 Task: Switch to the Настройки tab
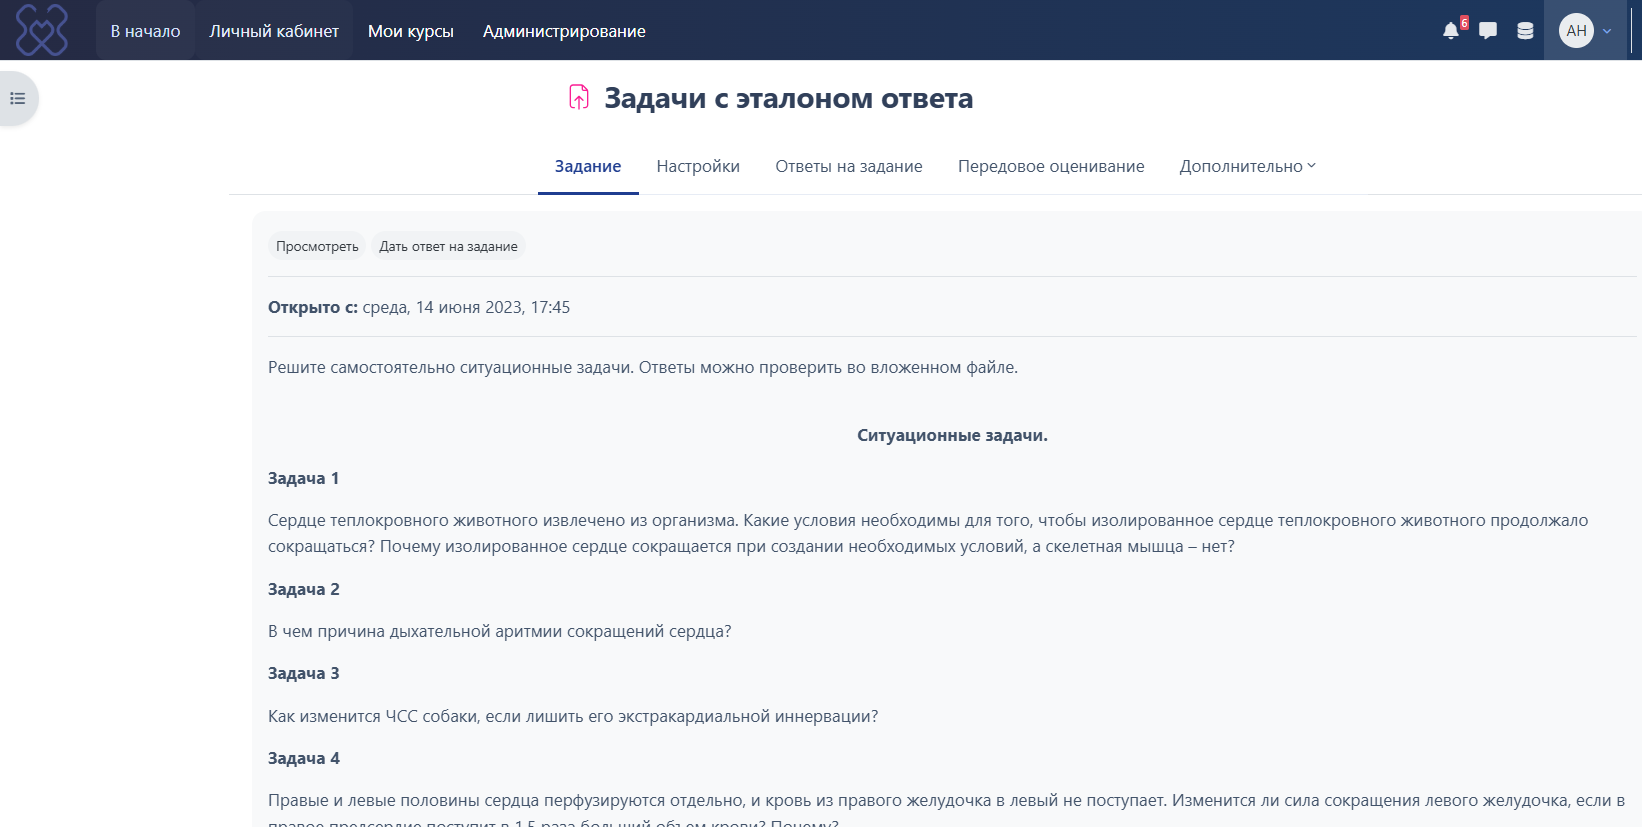tap(698, 166)
